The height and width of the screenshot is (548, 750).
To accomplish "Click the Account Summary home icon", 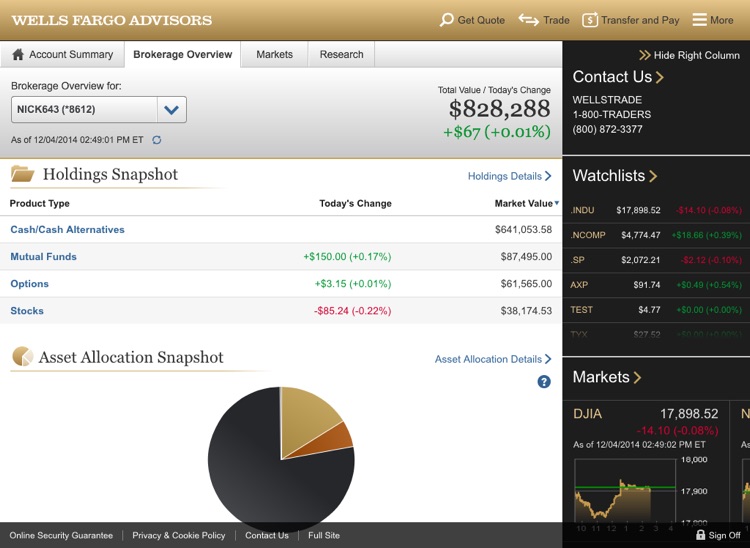I will (x=18, y=54).
